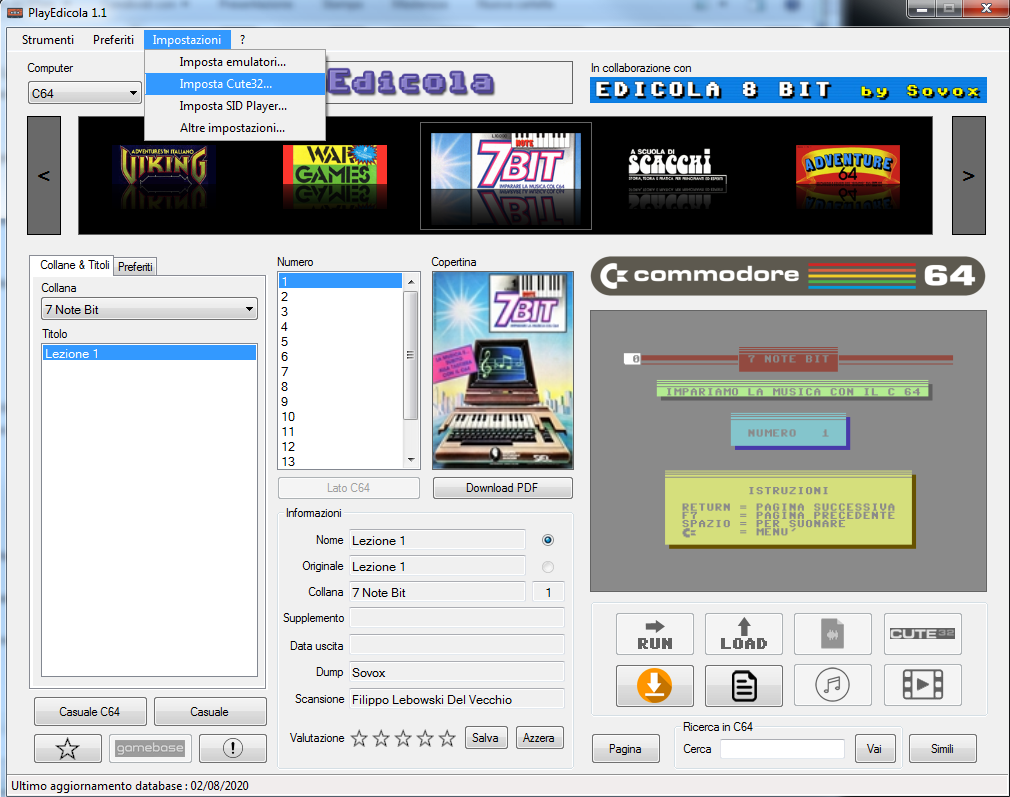Viewport: 1010px width, 797px height.
Task: Choose Imposta emulatori... menu entry
Action: coord(235,62)
